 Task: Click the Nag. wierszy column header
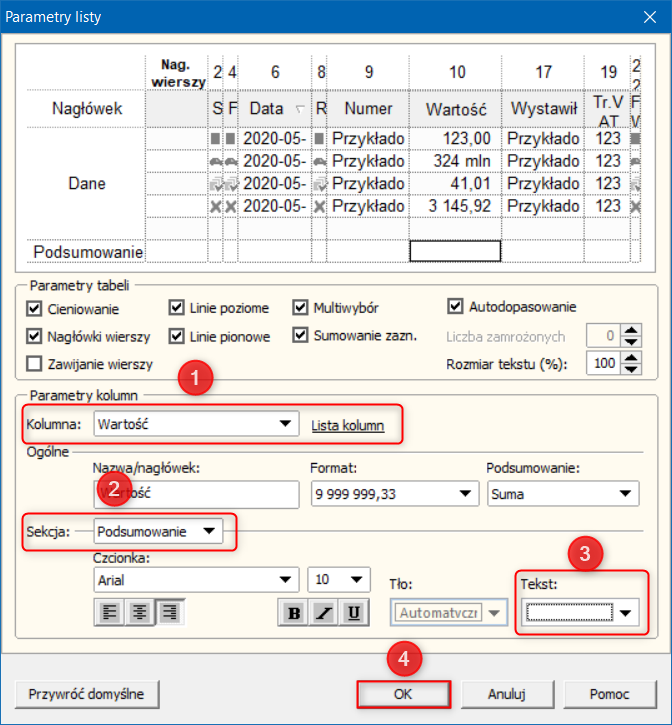178,73
